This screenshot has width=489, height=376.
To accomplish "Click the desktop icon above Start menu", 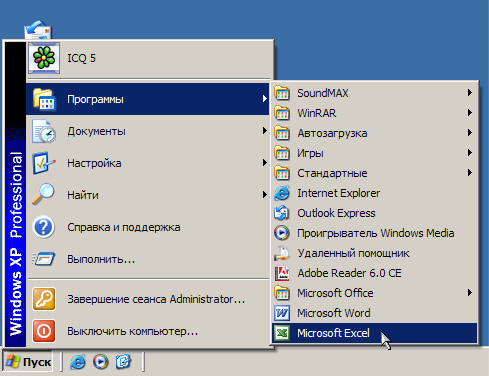I will (38, 30).
